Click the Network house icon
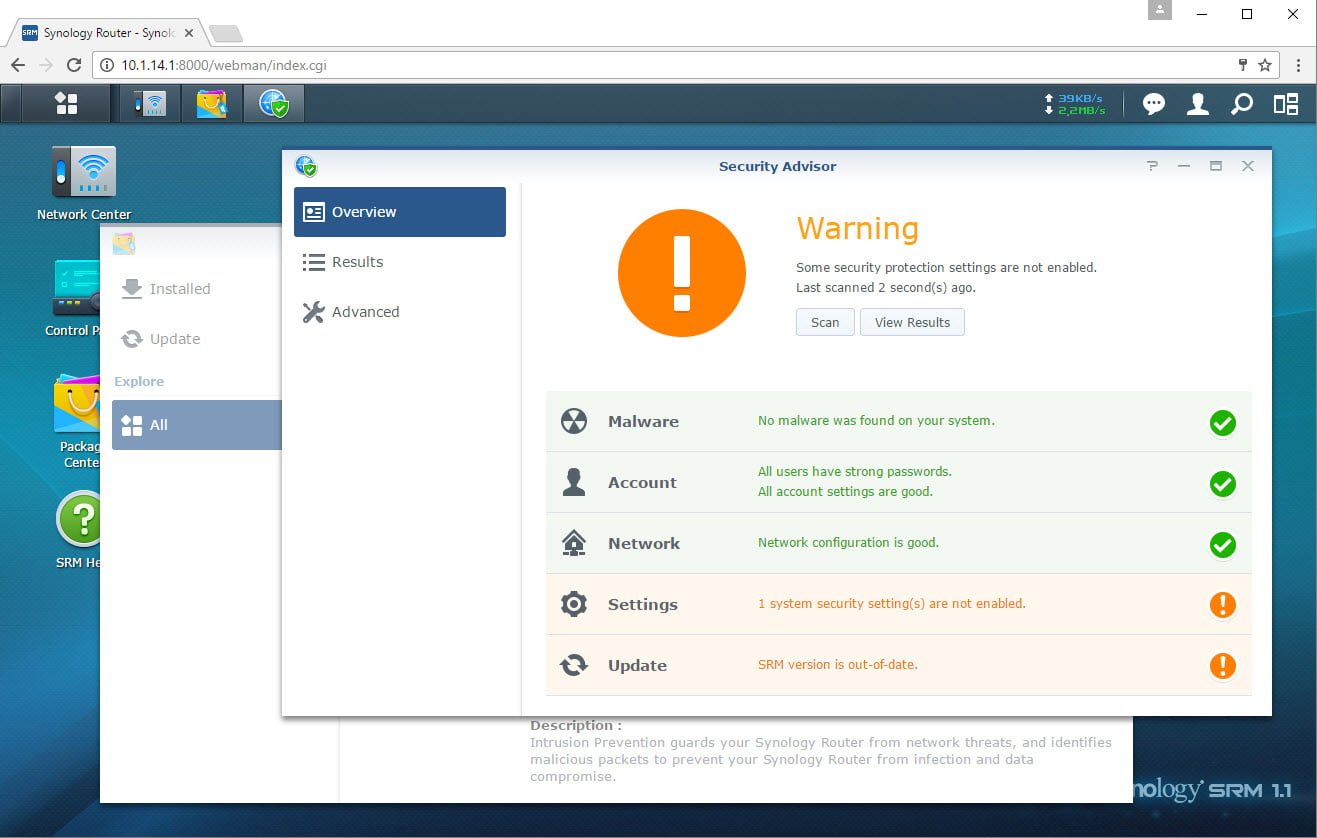The image size is (1317, 838). (574, 543)
